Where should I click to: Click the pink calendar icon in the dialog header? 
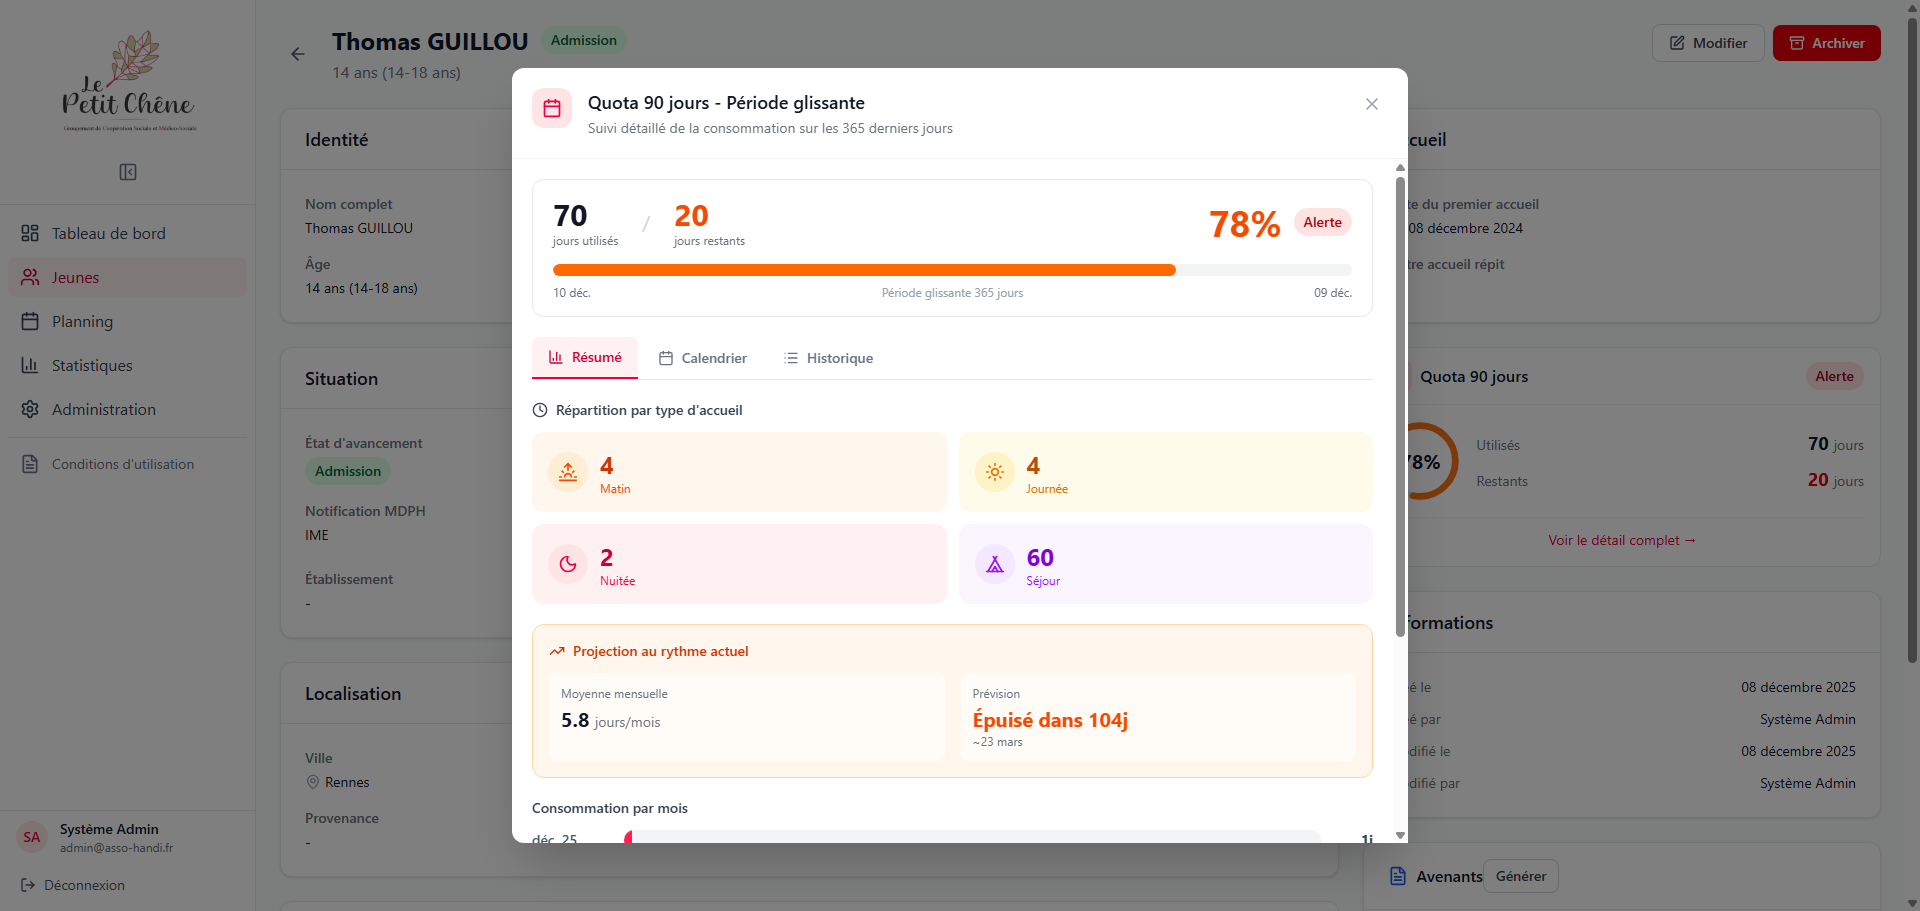pyautogui.click(x=552, y=108)
